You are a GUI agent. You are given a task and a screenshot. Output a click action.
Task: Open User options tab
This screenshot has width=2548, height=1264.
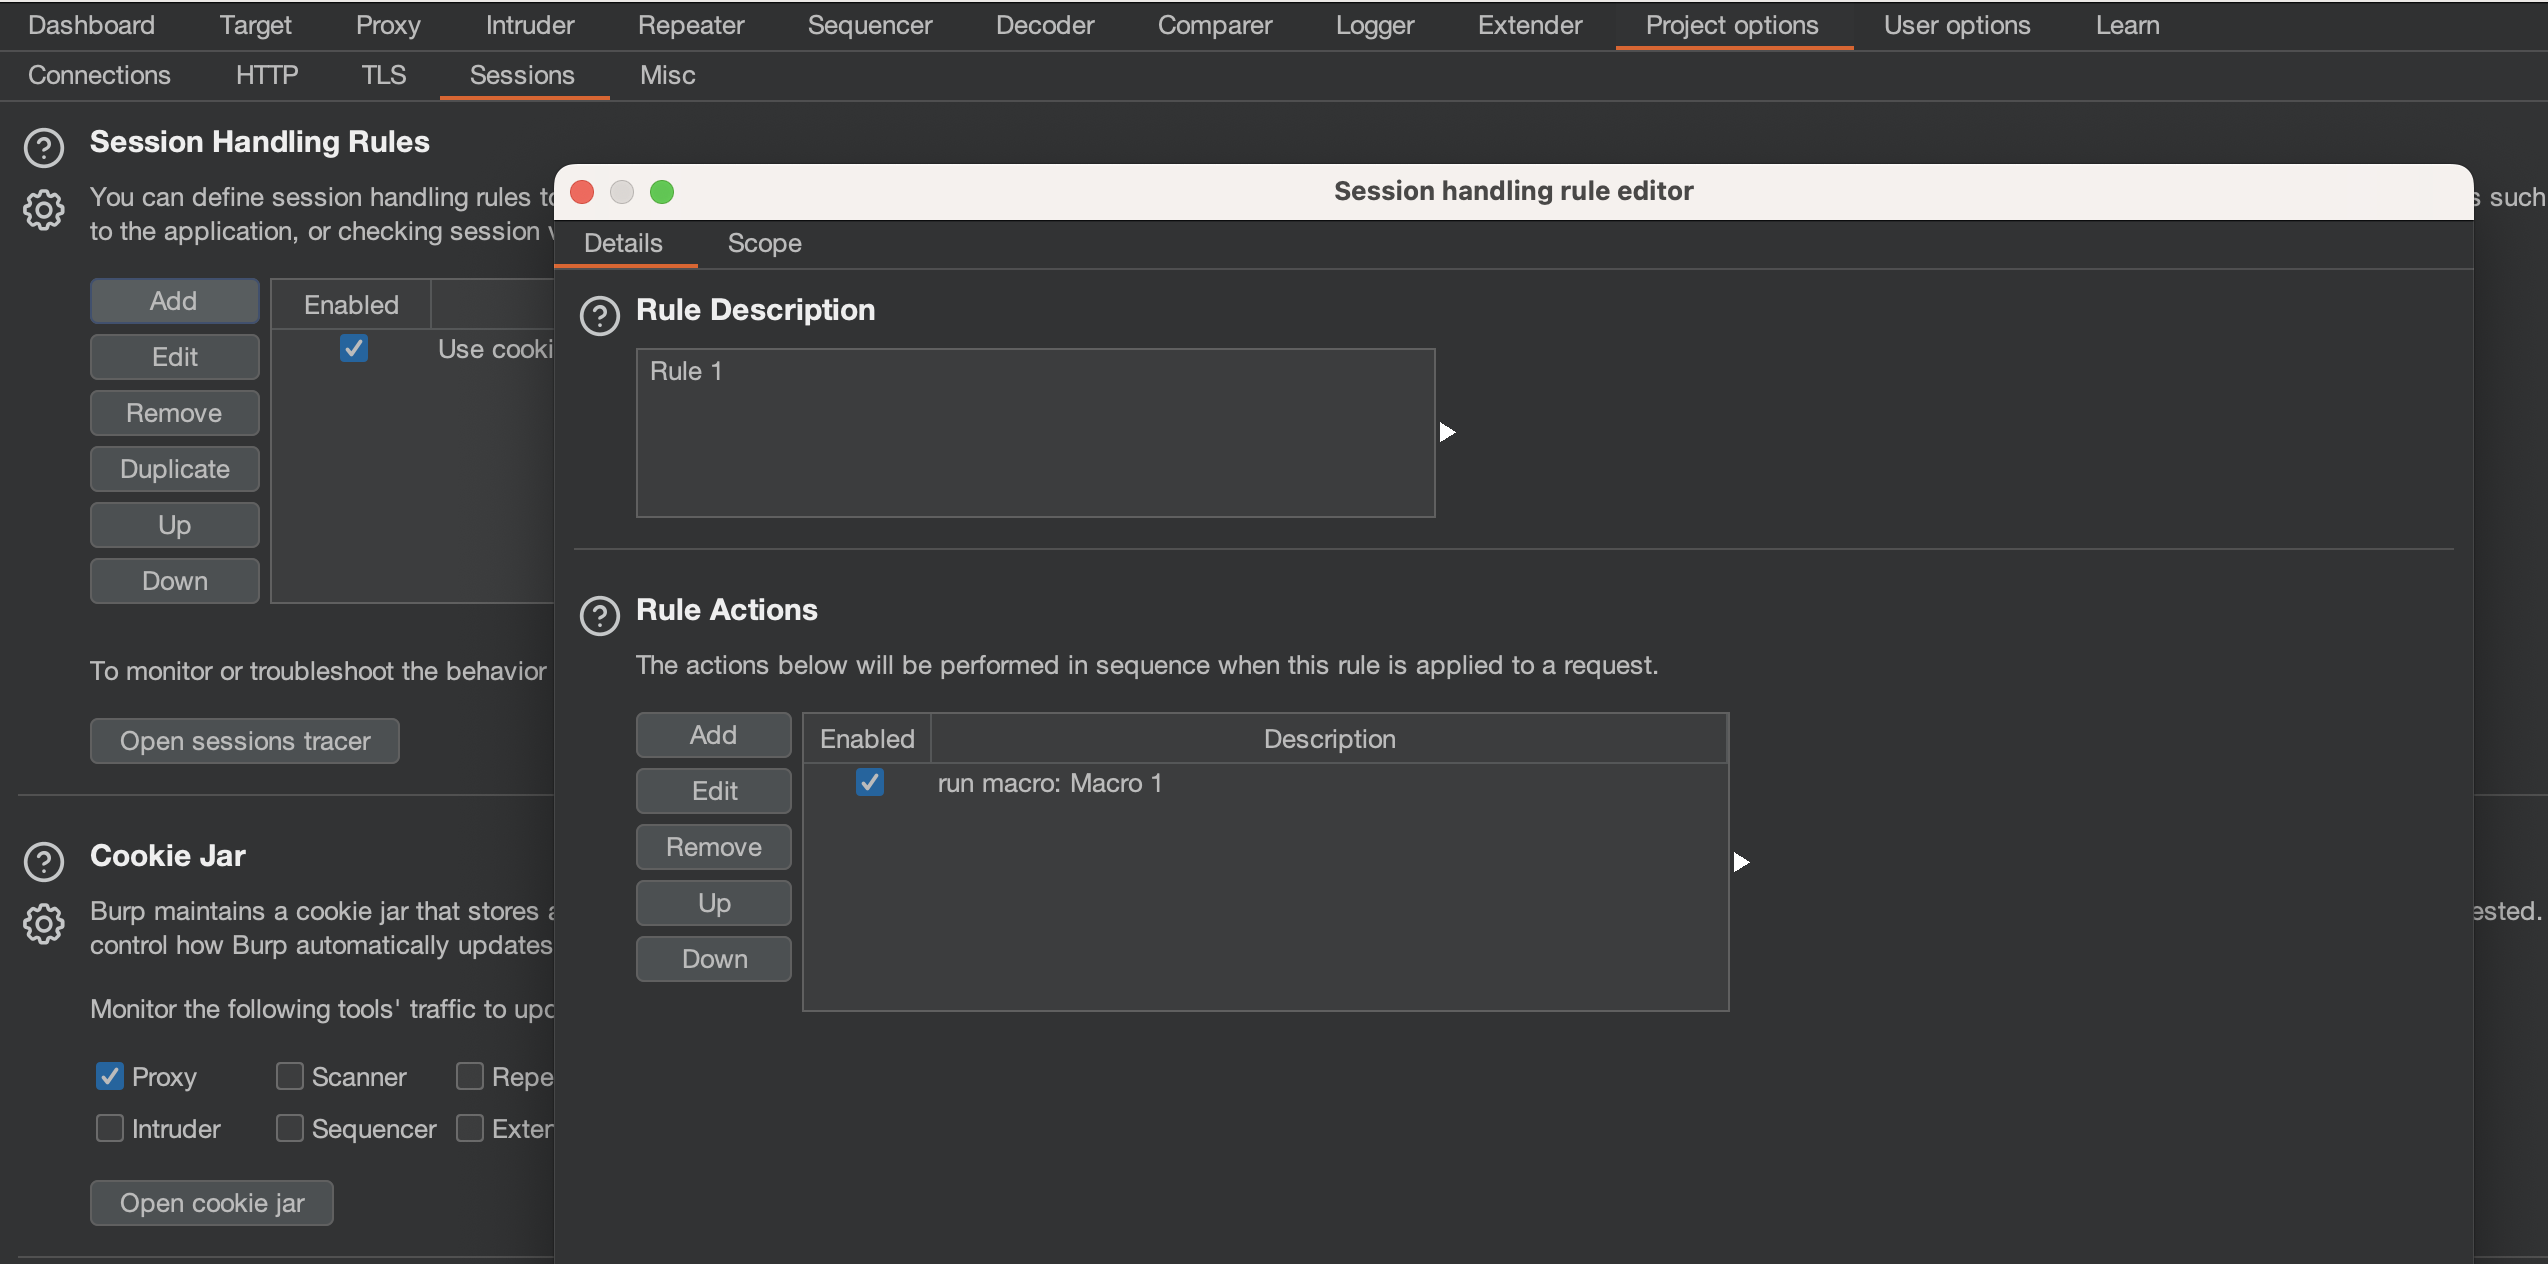click(1957, 25)
